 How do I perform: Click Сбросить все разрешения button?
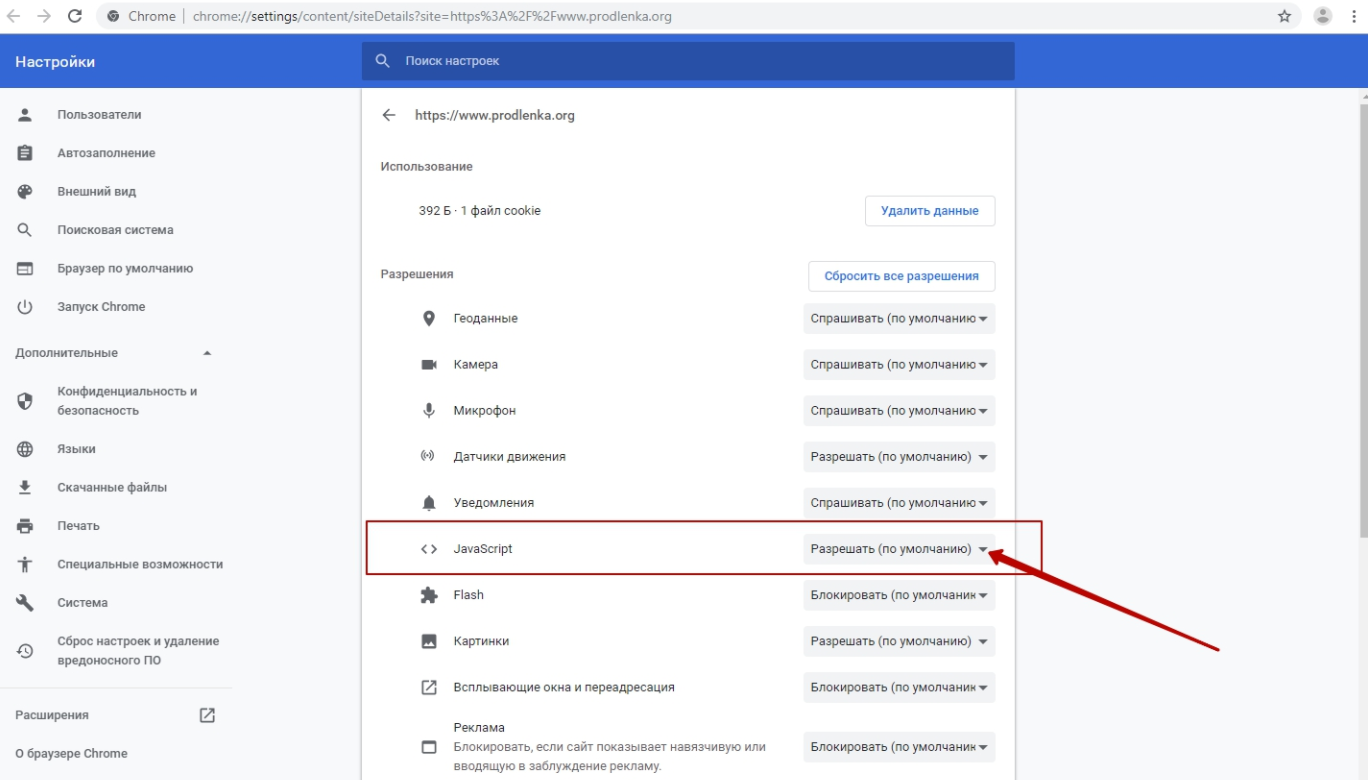(901, 276)
